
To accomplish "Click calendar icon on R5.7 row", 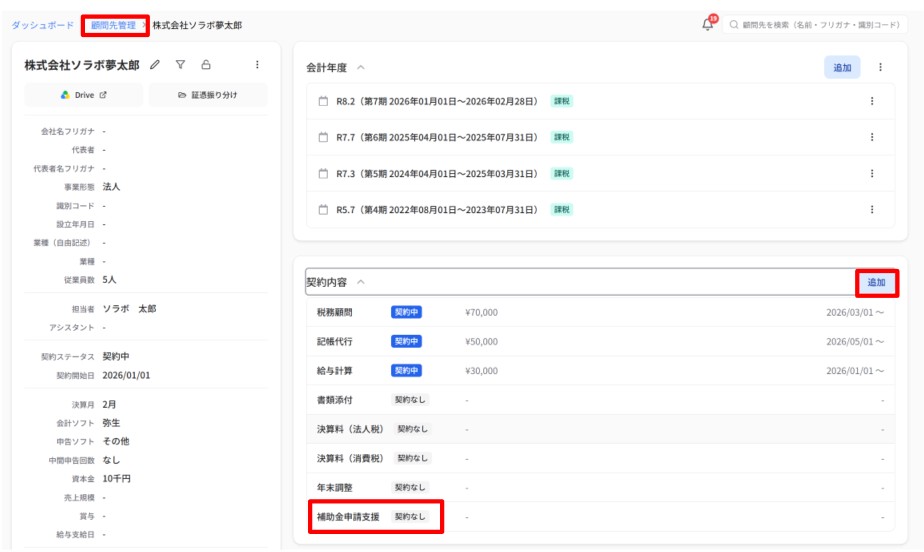I will tap(323, 210).
